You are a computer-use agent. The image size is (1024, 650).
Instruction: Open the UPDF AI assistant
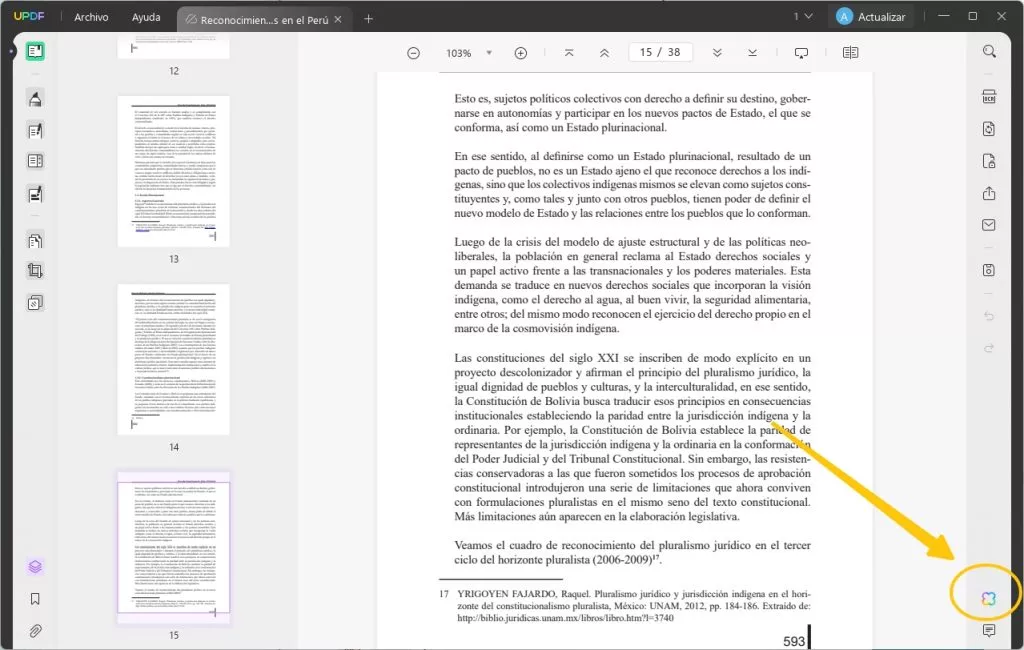tap(988, 598)
